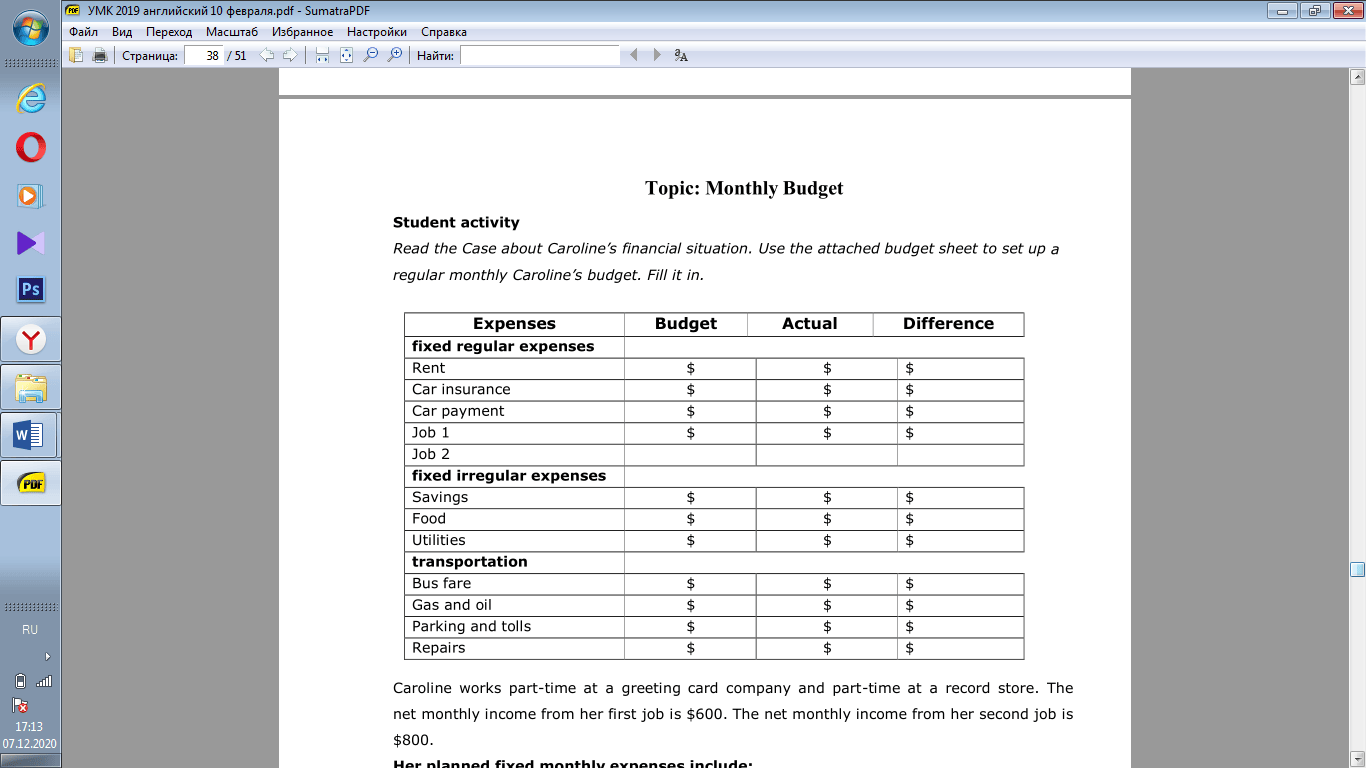
Task: Switch to Microsoft Word taskbar window
Action: click(30, 435)
